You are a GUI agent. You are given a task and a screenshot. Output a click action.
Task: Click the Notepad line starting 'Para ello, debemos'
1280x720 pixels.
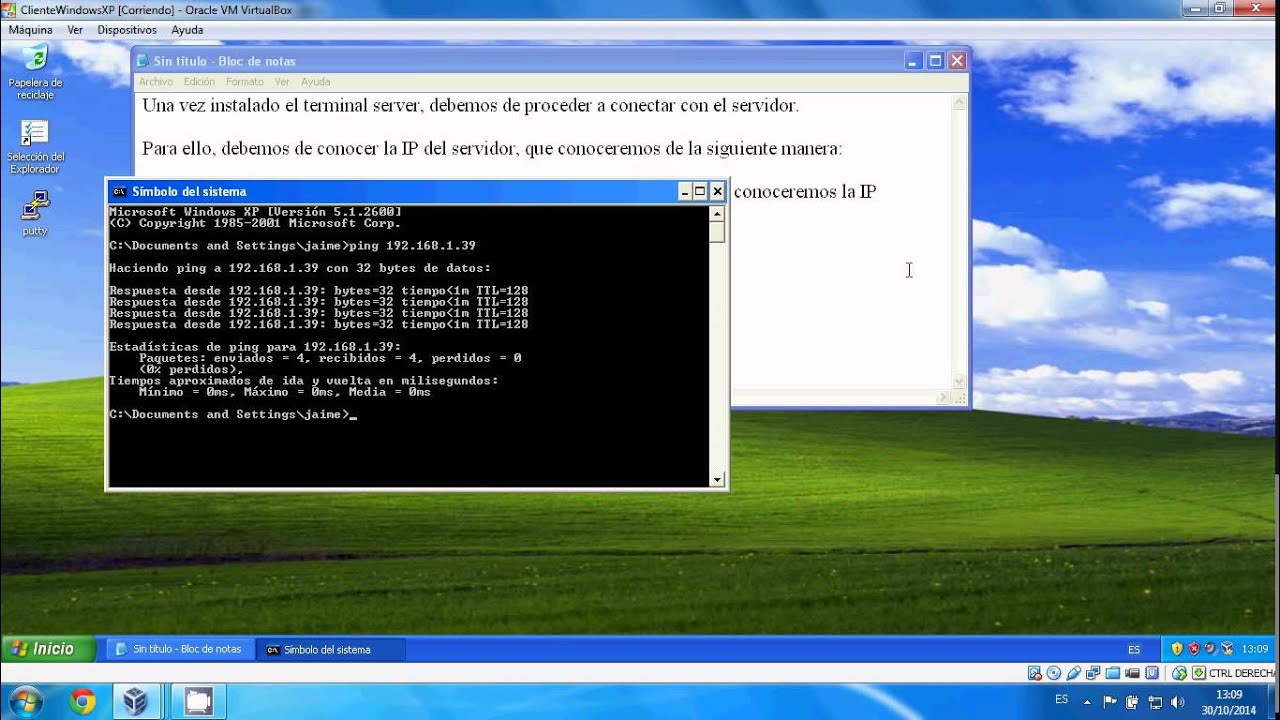pyautogui.click(x=492, y=149)
